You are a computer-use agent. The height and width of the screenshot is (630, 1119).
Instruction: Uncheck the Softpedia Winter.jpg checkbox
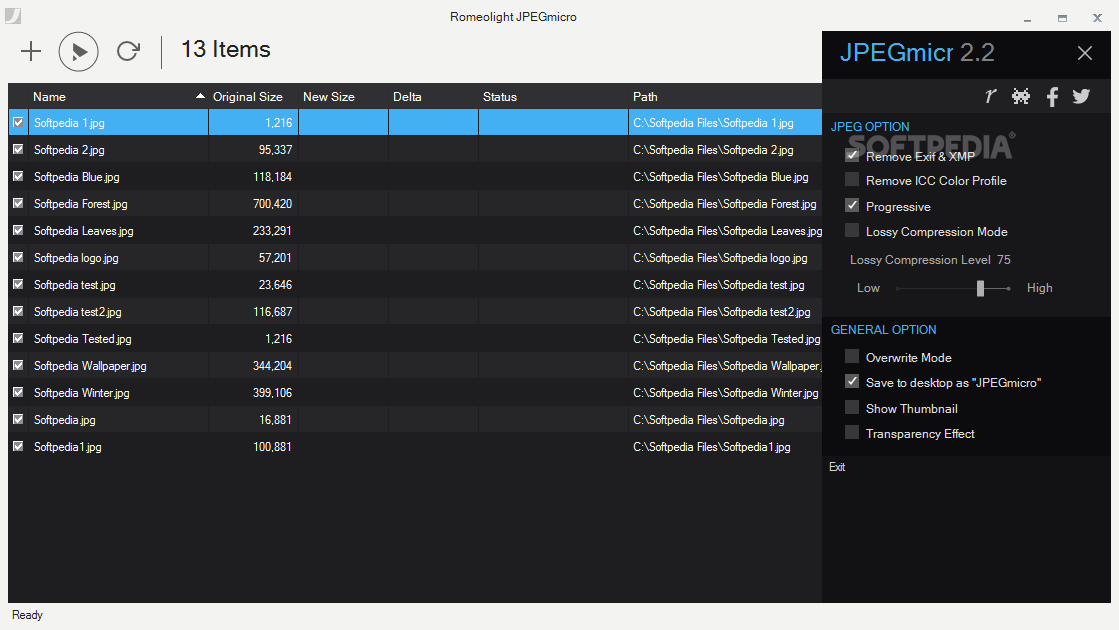(x=18, y=392)
